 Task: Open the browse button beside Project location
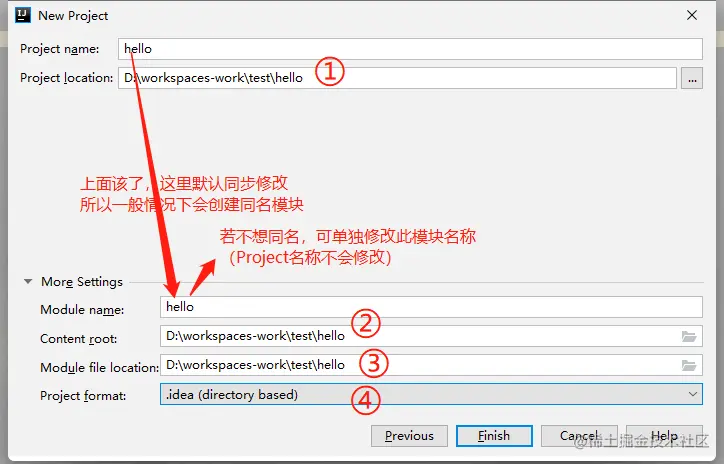pos(692,78)
